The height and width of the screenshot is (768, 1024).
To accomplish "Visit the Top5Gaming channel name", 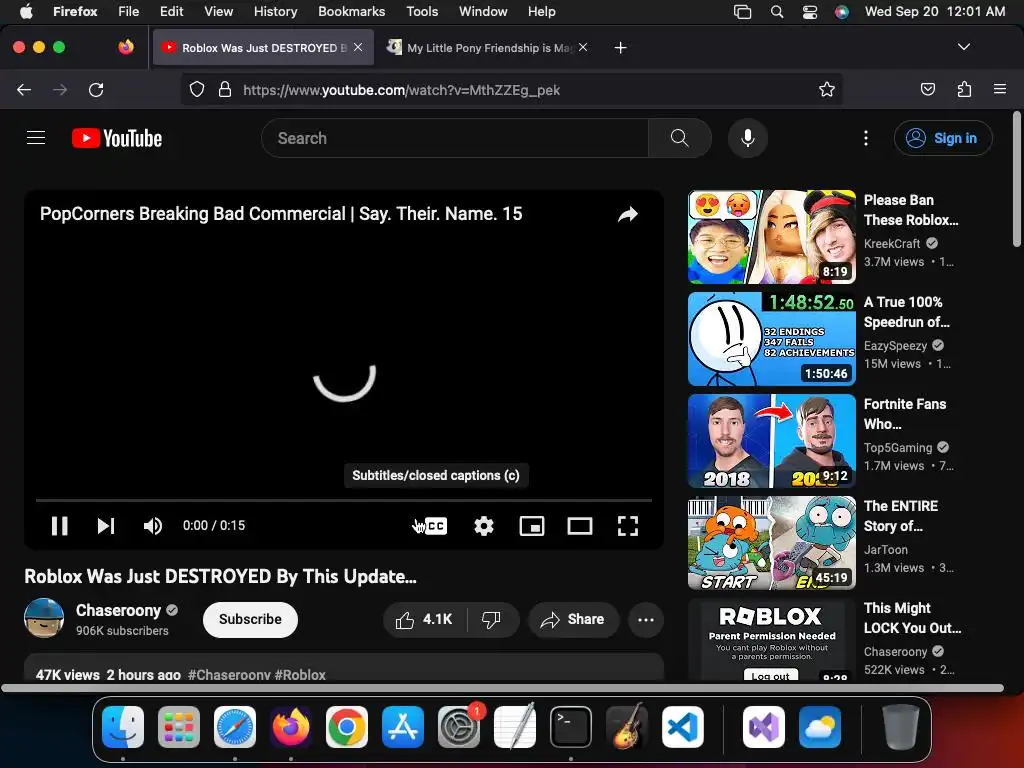I will pos(898,447).
